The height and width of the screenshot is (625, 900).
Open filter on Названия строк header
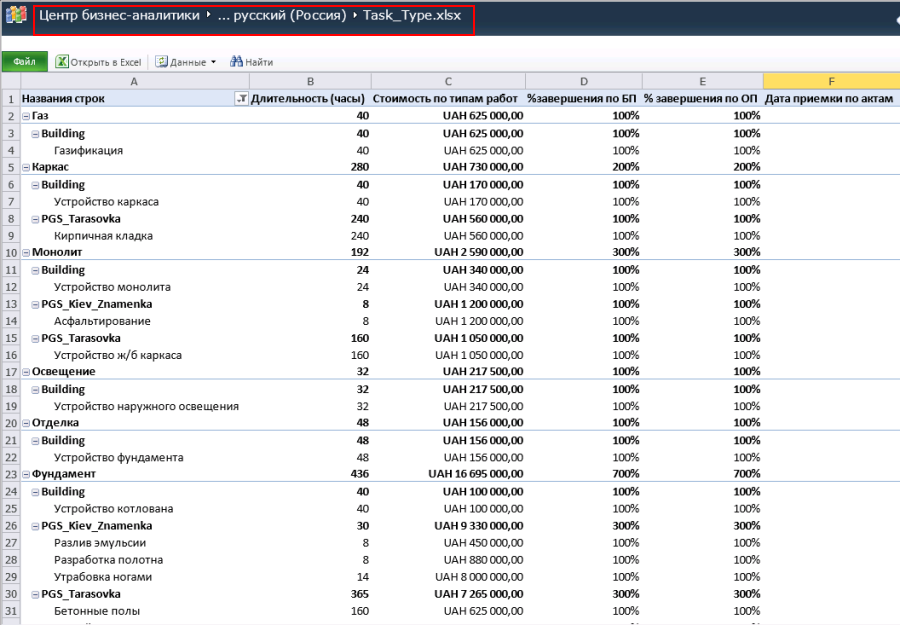(x=242, y=99)
